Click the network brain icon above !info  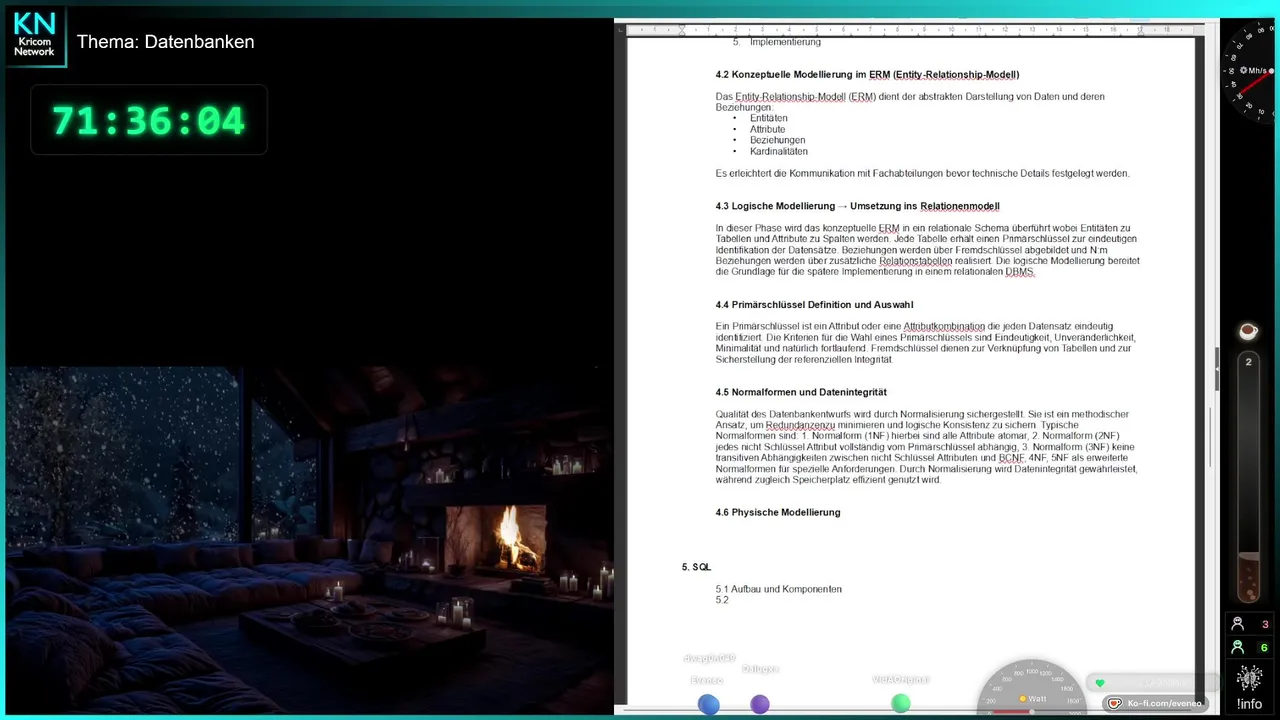pyautogui.click(x=1249, y=678)
